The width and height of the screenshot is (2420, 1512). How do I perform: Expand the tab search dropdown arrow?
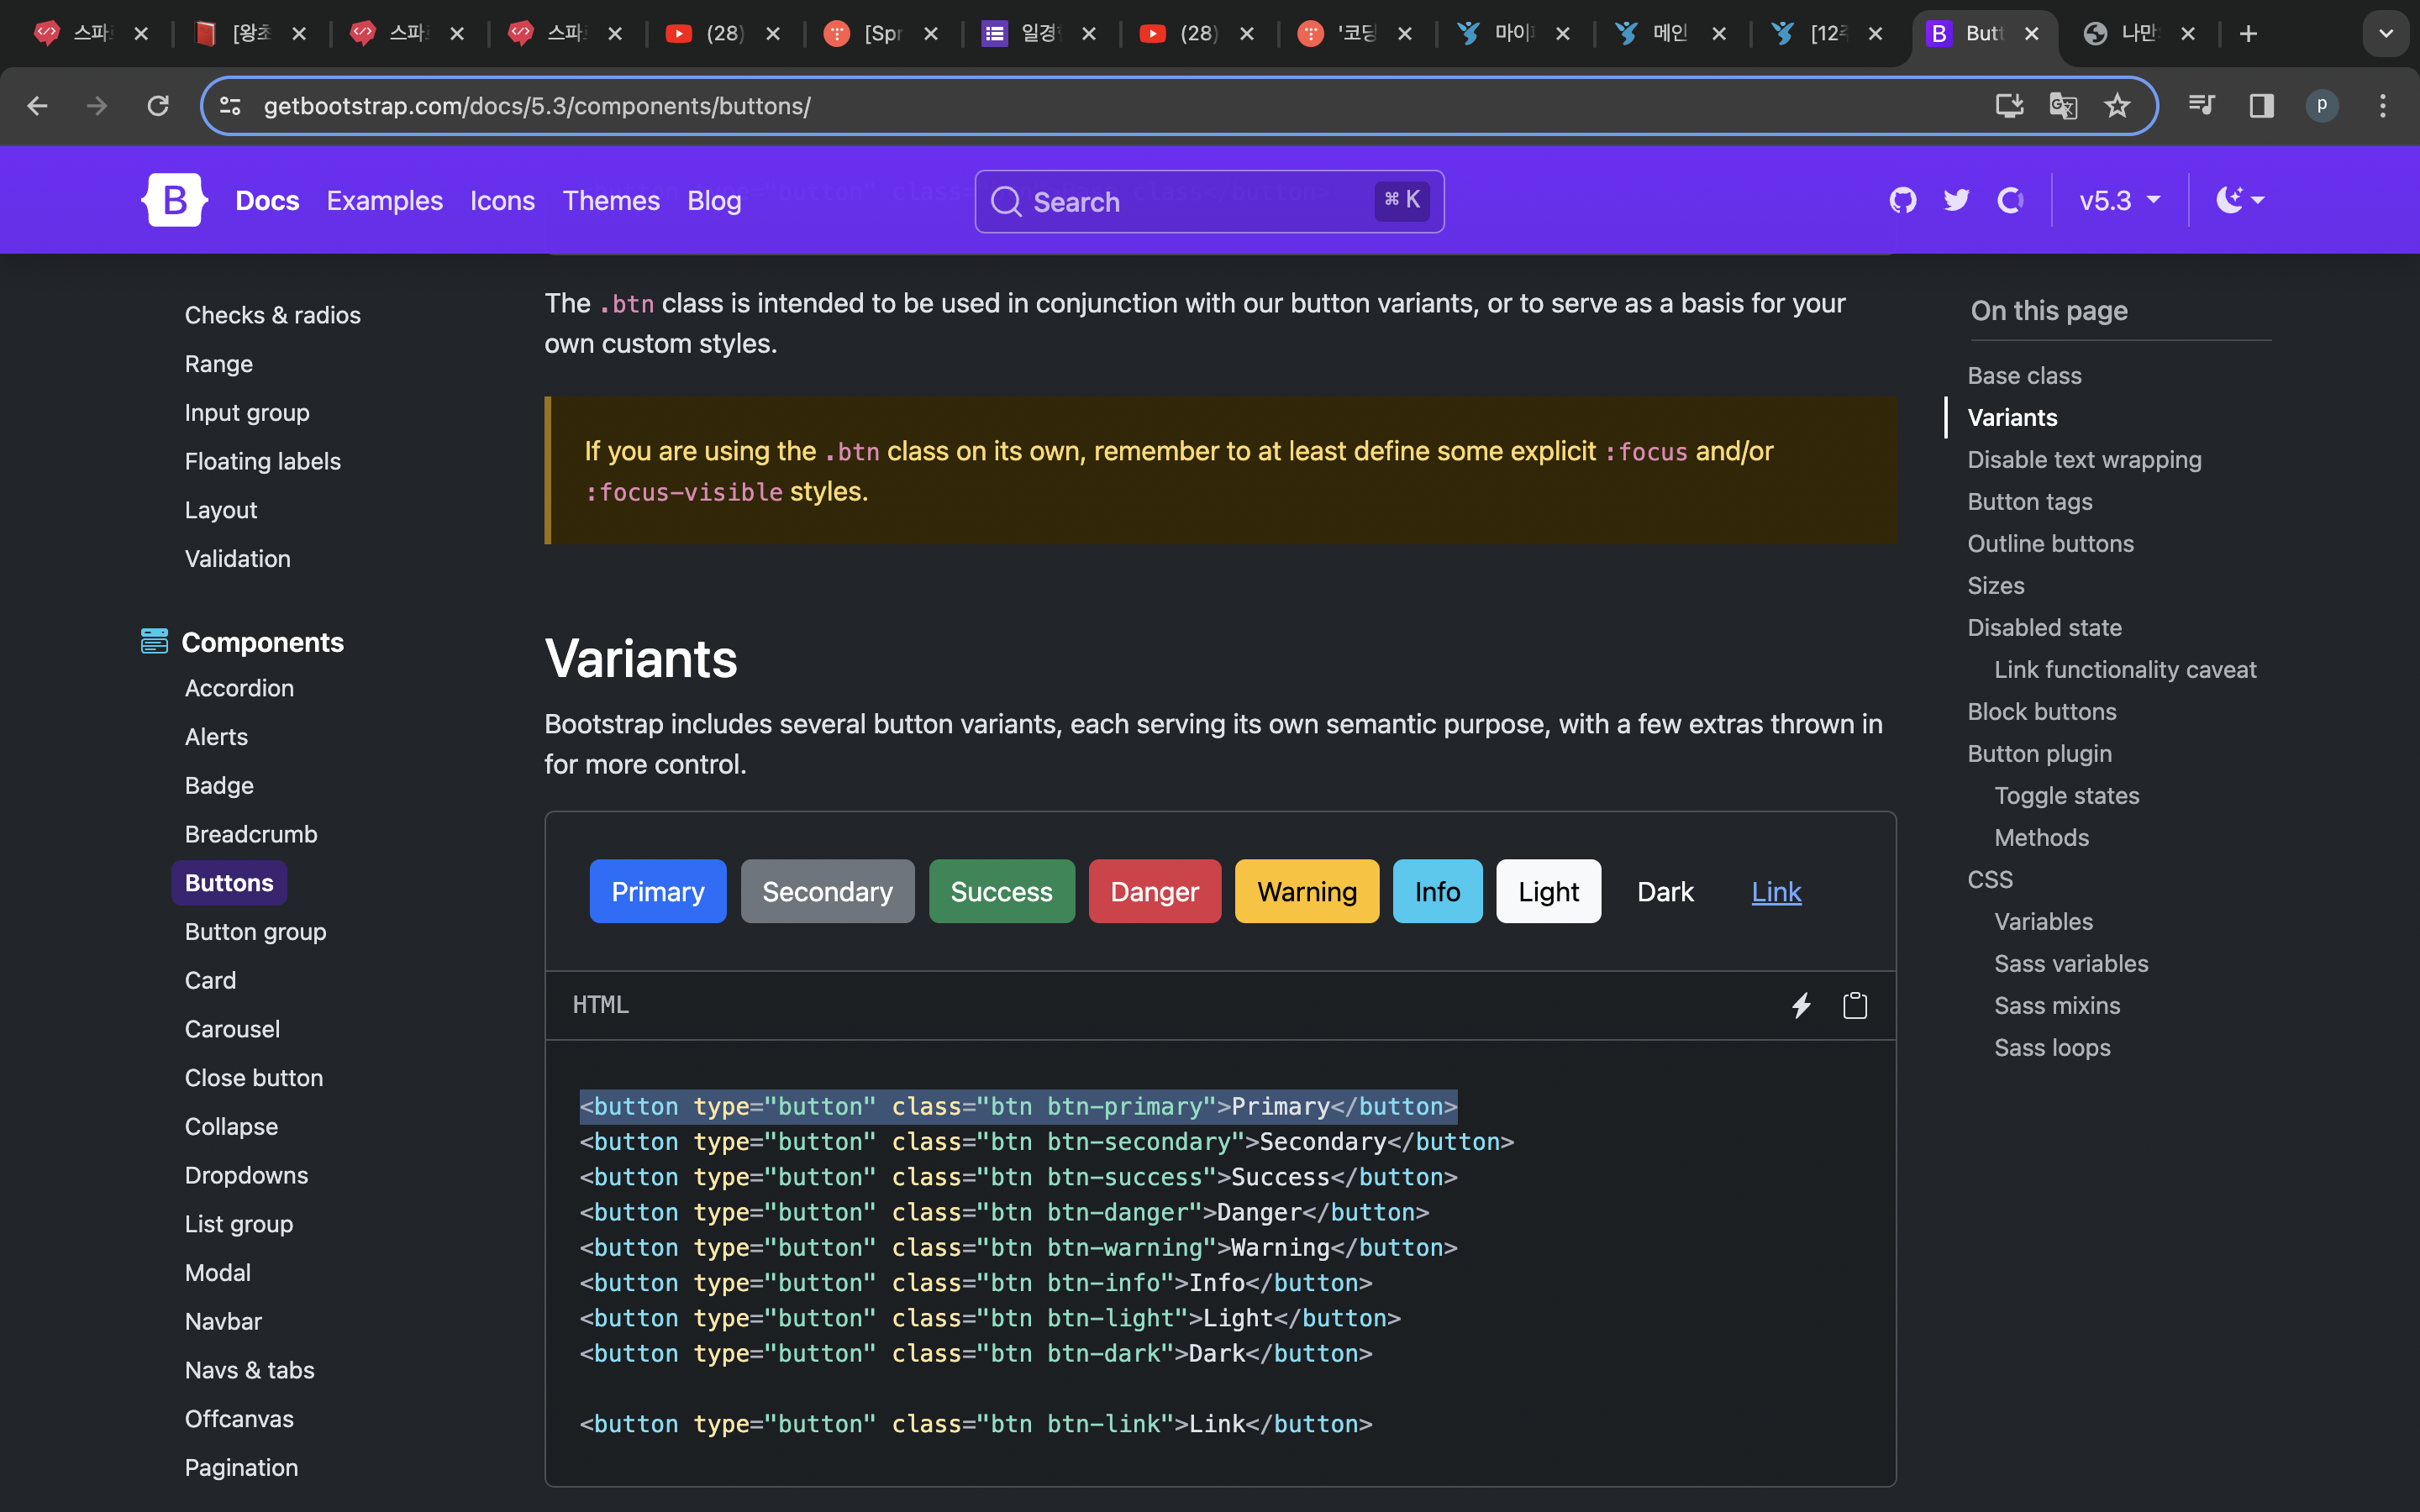point(2385,34)
